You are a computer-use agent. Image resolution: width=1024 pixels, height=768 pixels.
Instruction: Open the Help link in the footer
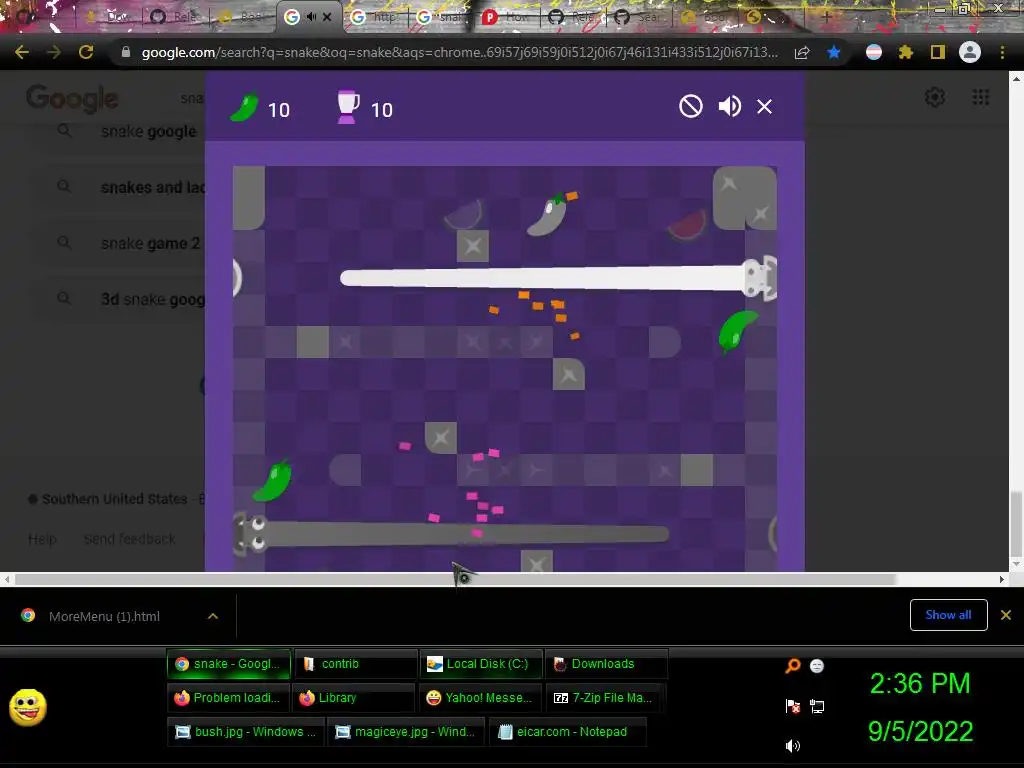click(x=42, y=539)
